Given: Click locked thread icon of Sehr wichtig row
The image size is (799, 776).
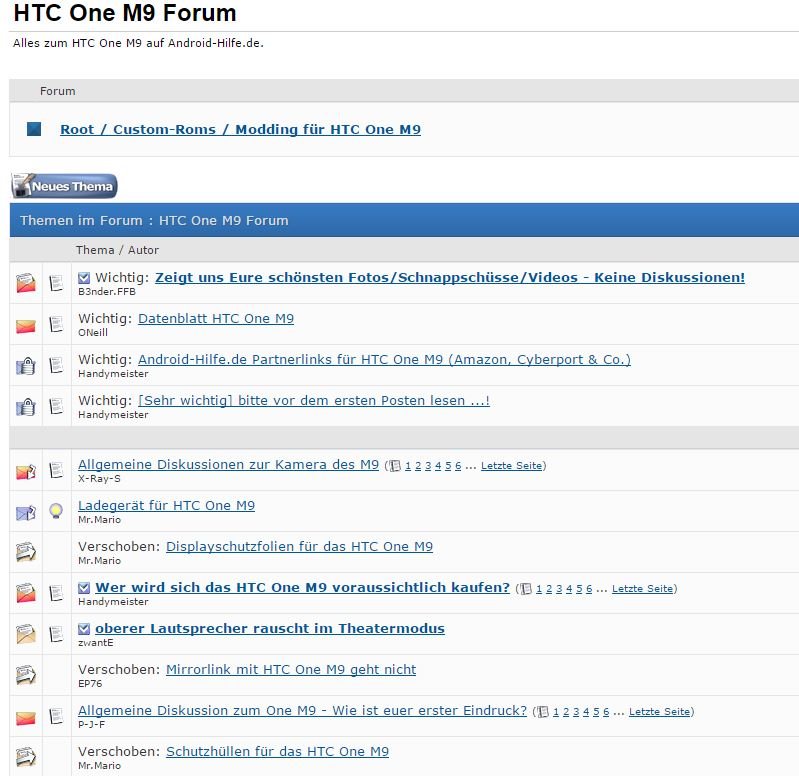Looking at the screenshot, I should (25, 407).
